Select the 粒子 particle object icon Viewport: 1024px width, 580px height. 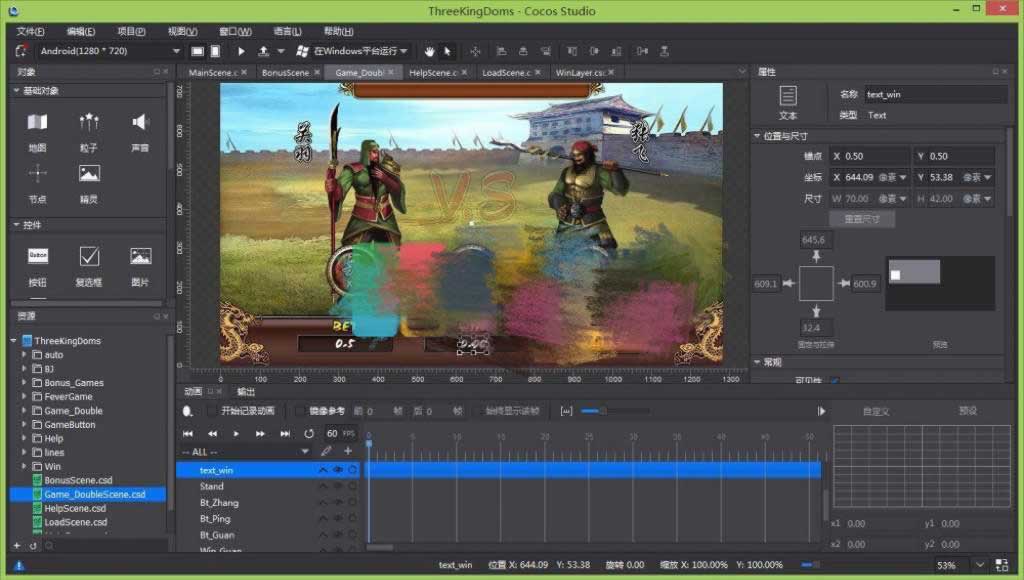point(89,123)
